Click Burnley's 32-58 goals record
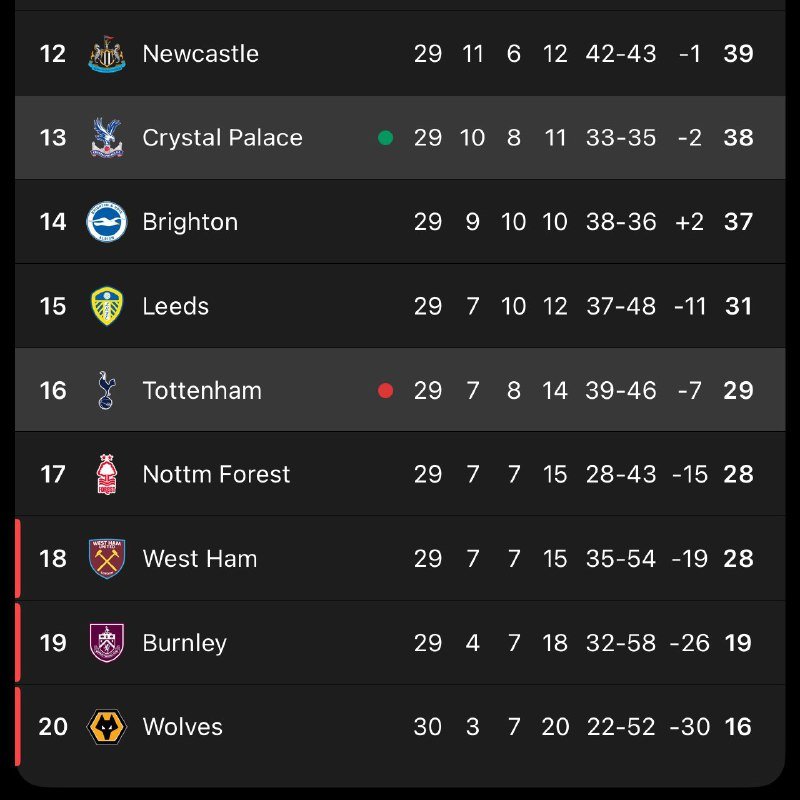The image size is (800, 800). pyautogui.click(x=621, y=642)
